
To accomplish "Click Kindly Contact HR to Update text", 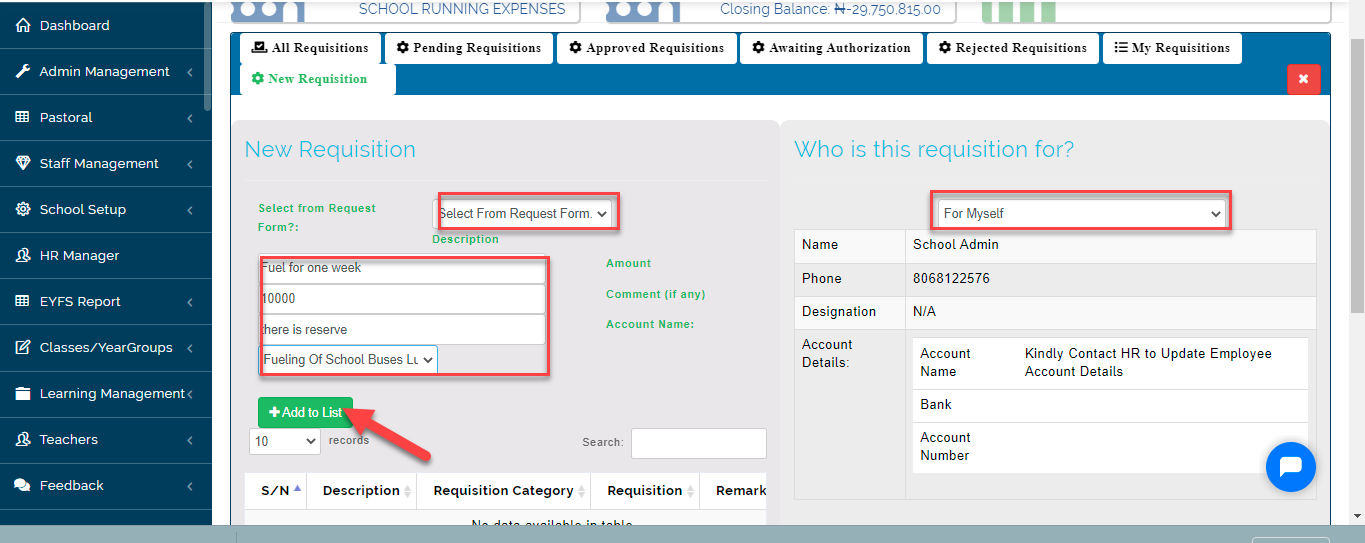I will point(1148,362).
